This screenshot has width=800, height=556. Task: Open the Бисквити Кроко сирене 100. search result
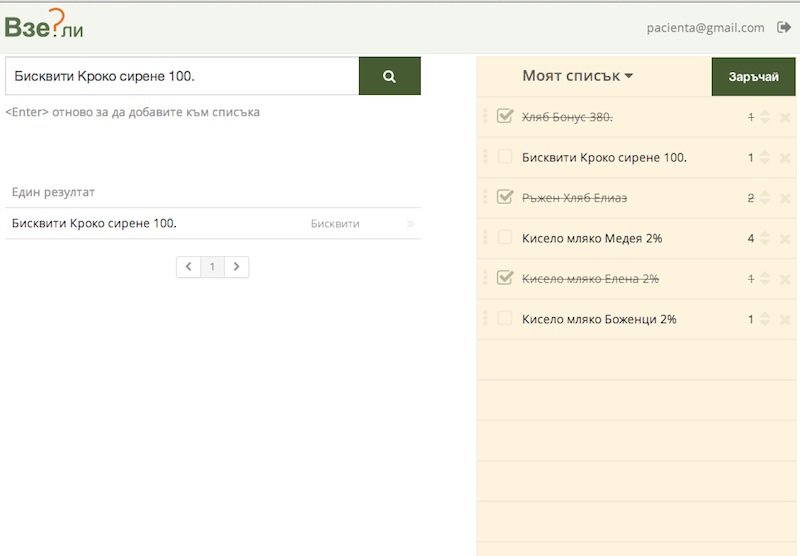click(x=213, y=223)
